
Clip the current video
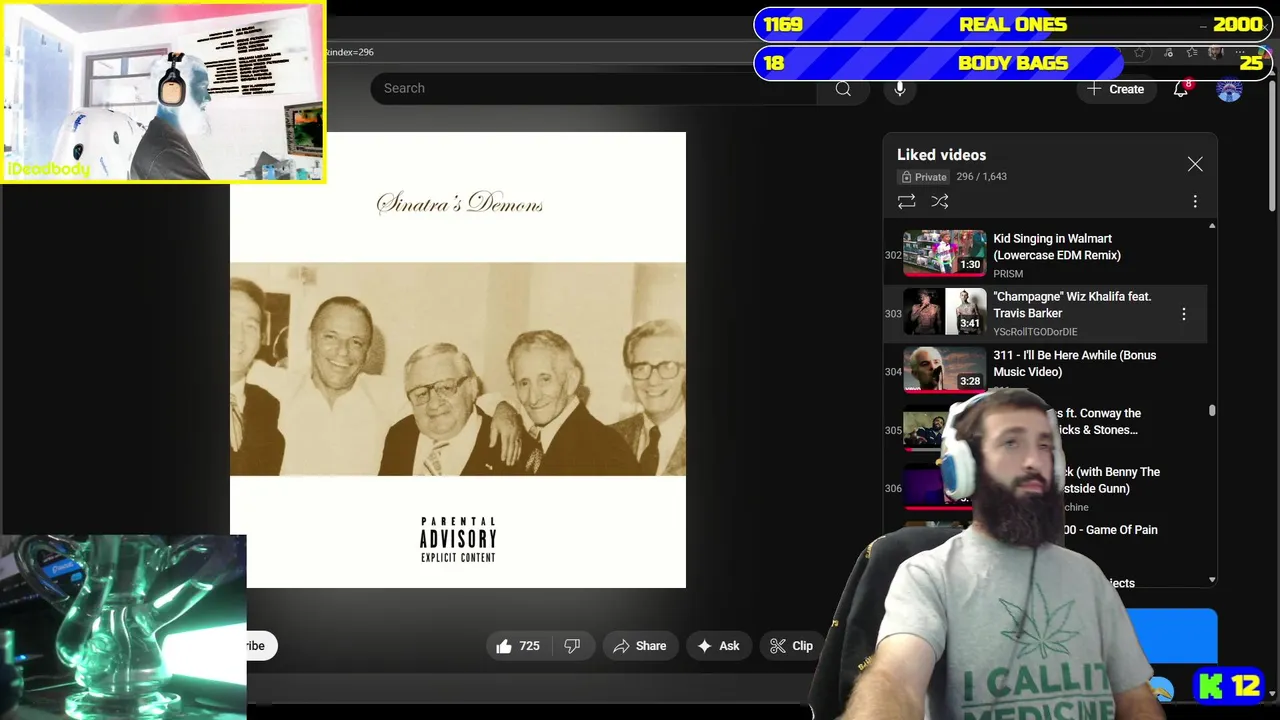(791, 646)
